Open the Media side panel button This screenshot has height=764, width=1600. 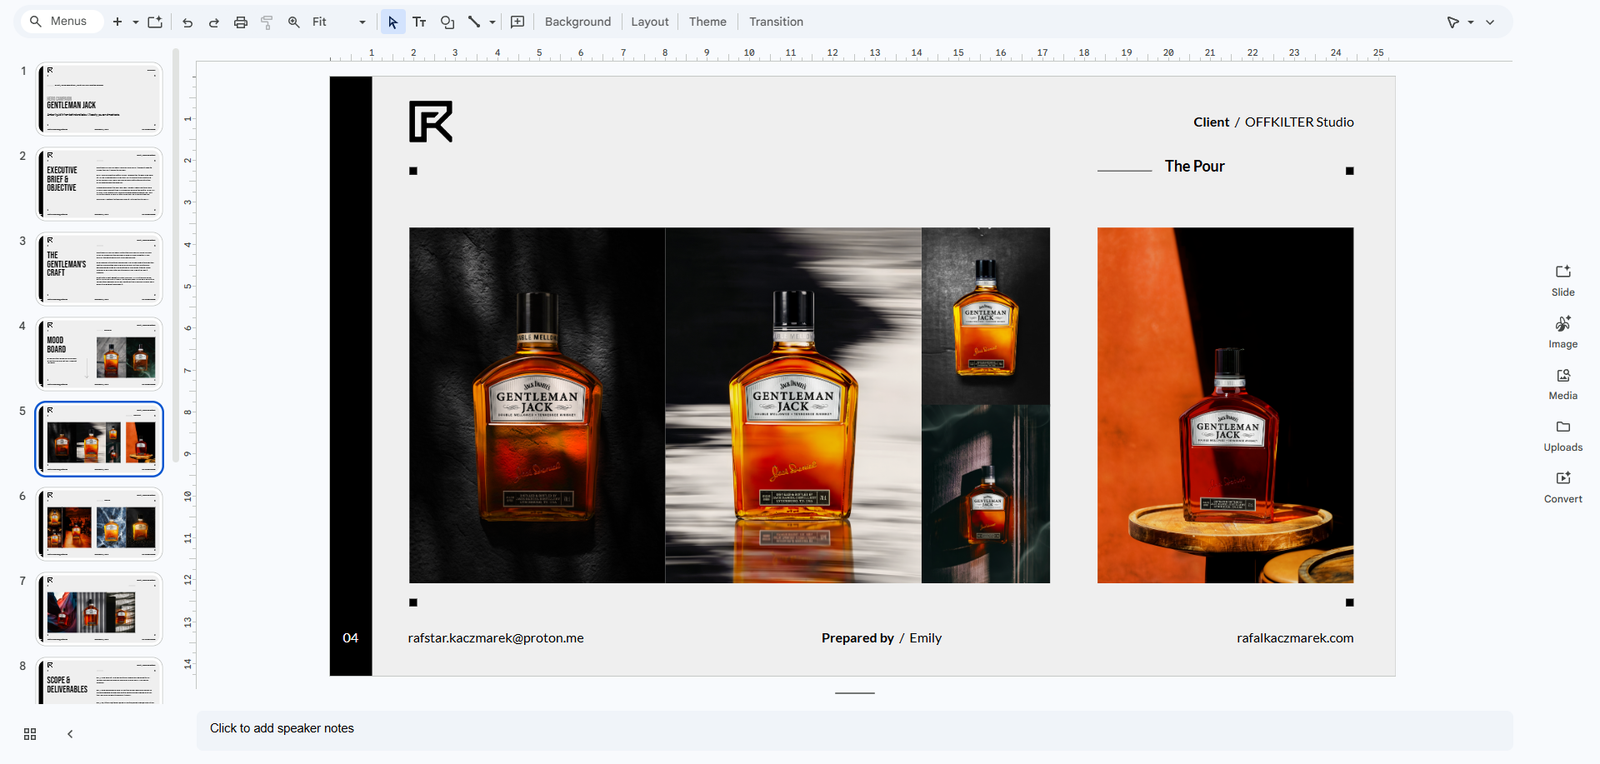click(1563, 384)
